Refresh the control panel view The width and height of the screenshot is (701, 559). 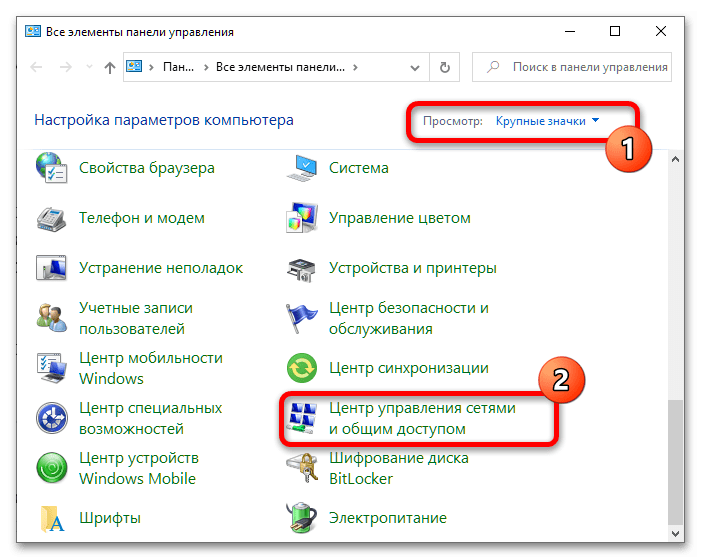coord(444,68)
